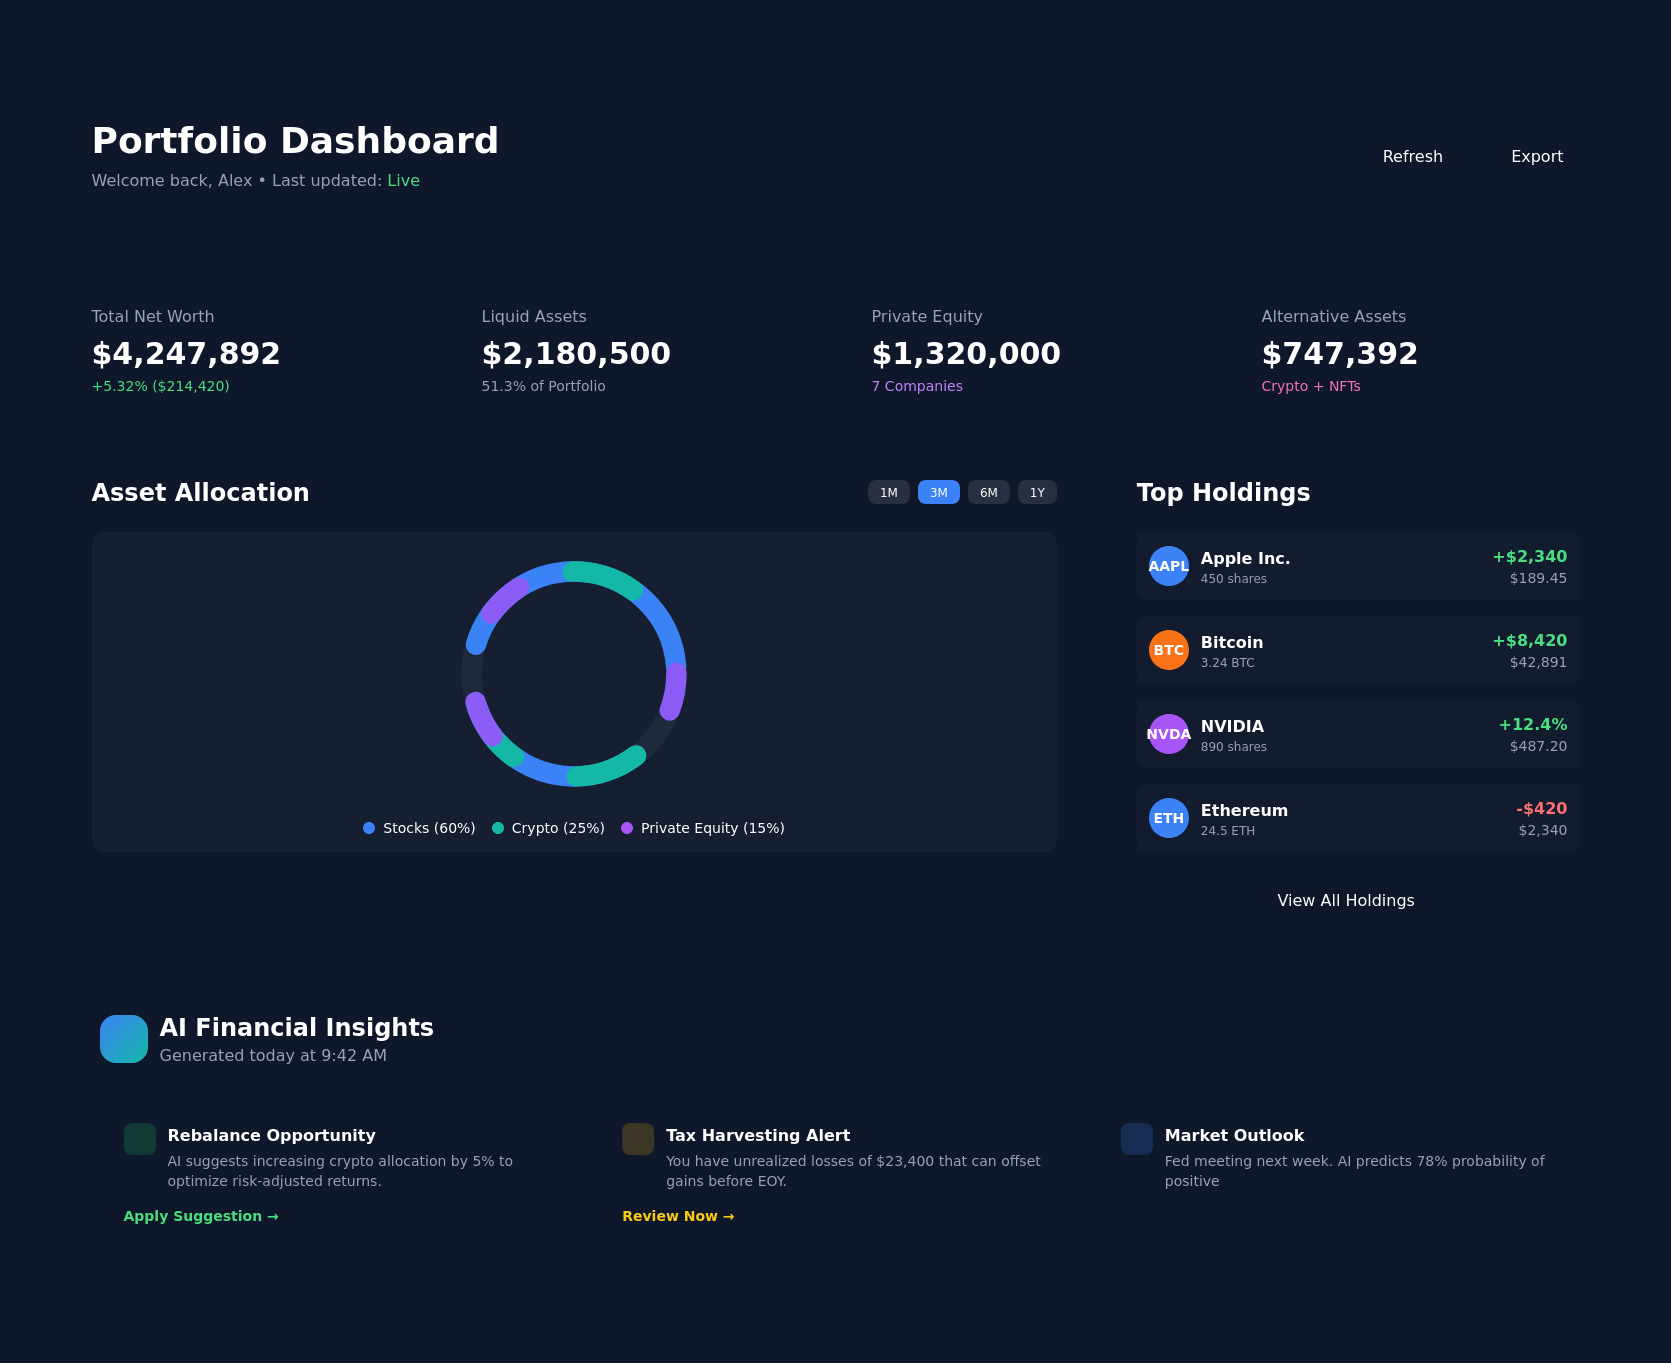Screen dimensions: 1671x1364
Task: Click the Export button
Action: (x=1537, y=156)
